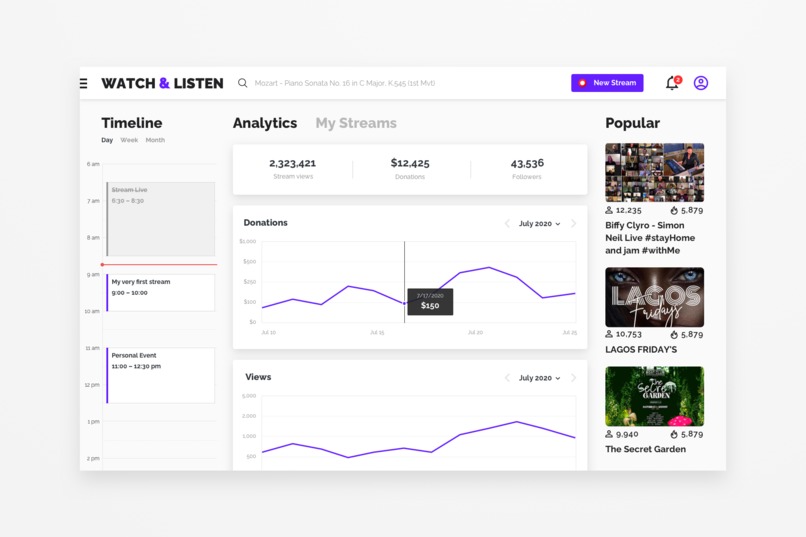Open LAGOS FRIDAY'S title link

(x=641, y=349)
